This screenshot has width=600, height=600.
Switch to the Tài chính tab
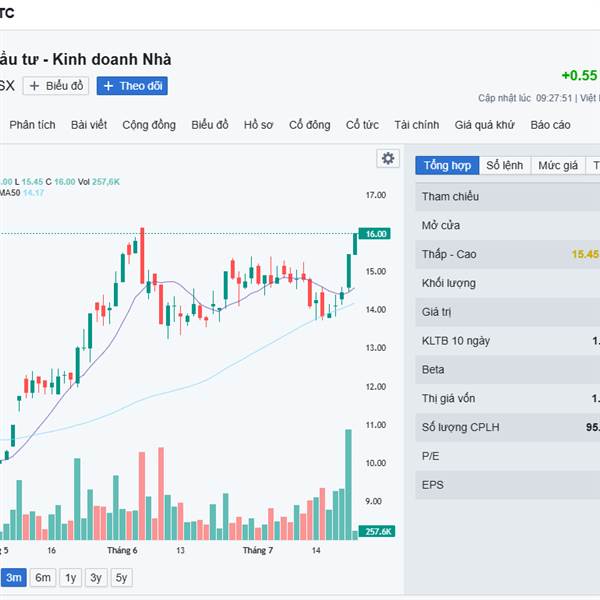coord(417,125)
